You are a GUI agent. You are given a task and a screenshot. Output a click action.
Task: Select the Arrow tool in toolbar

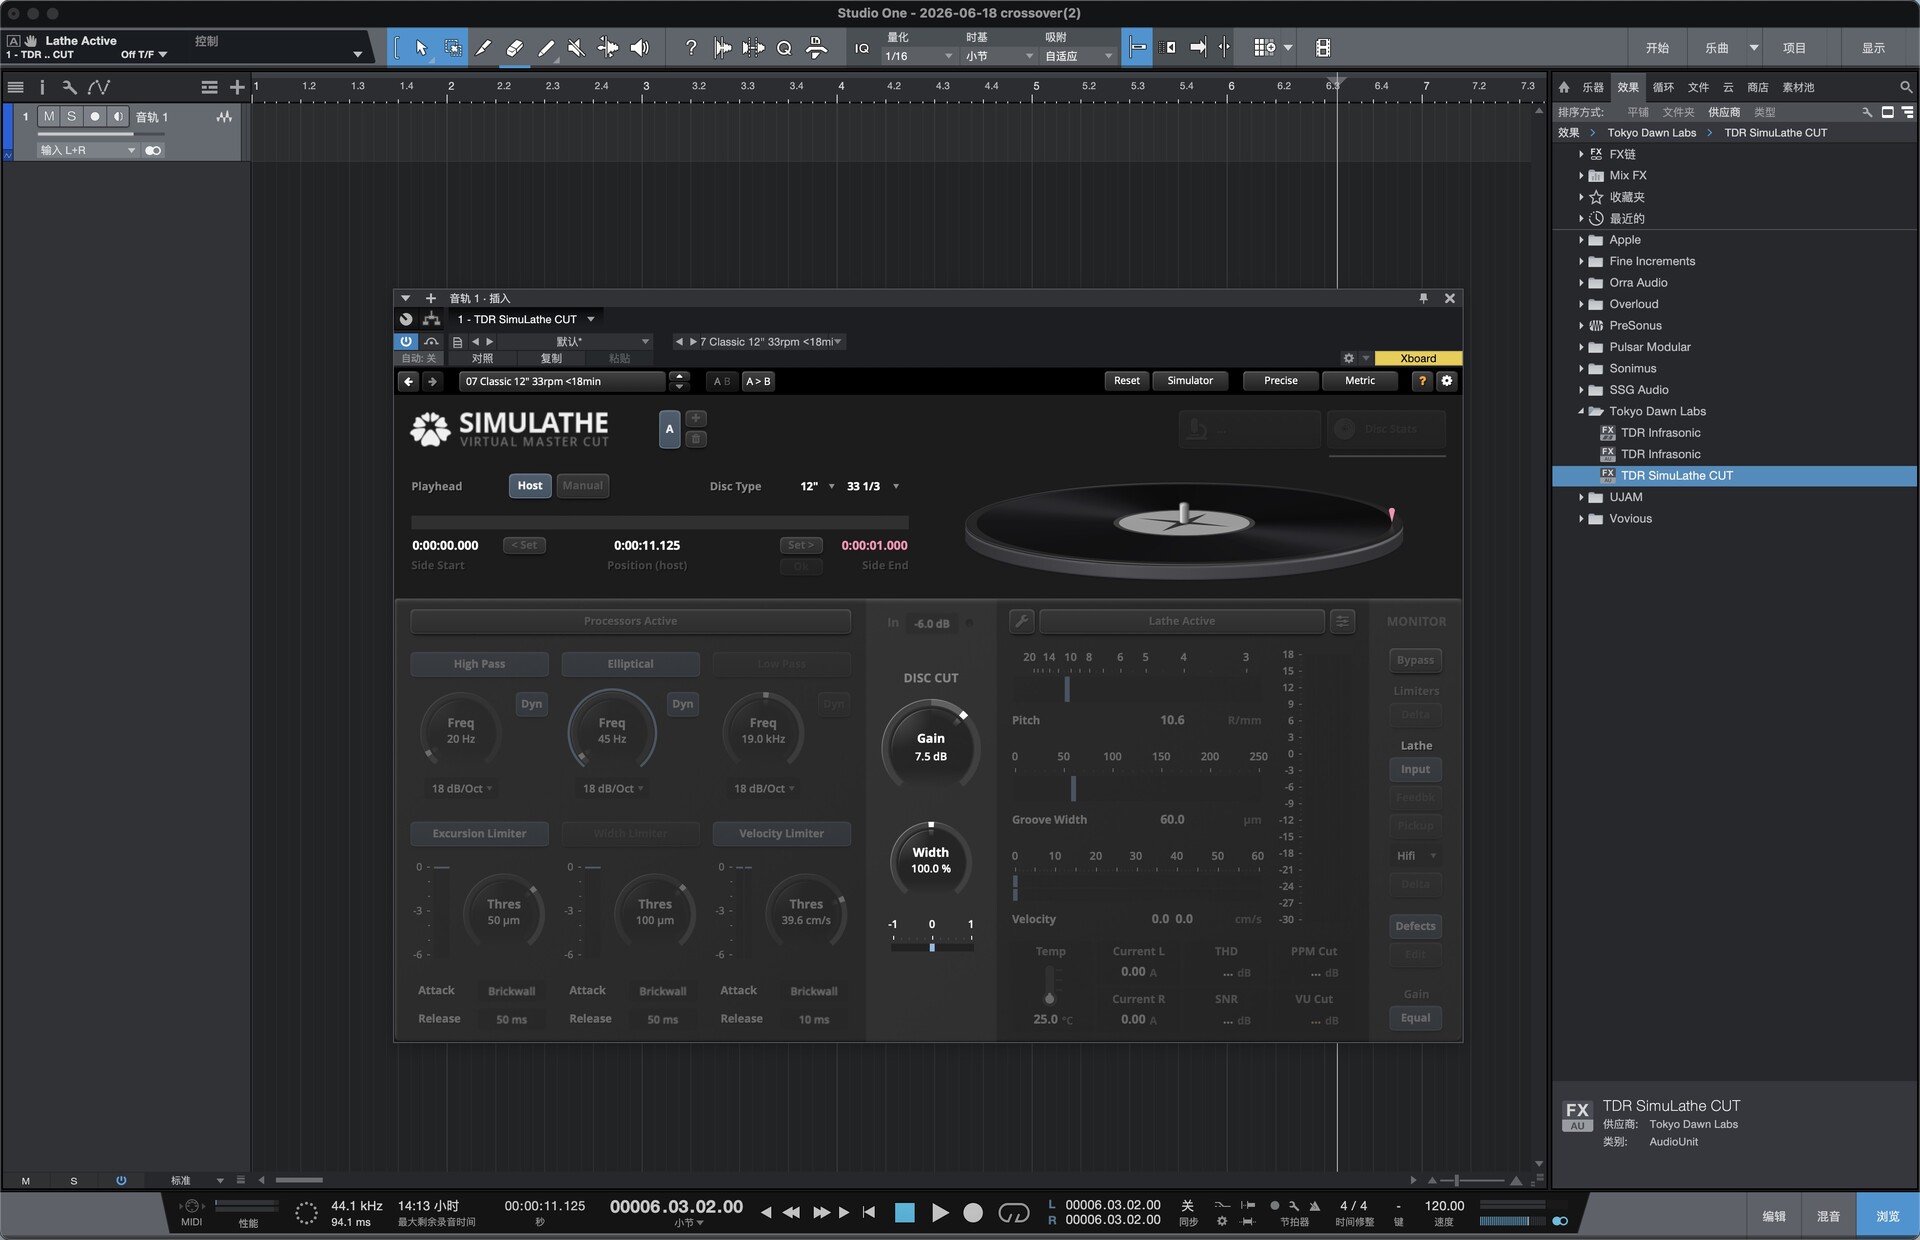pyautogui.click(x=421, y=47)
